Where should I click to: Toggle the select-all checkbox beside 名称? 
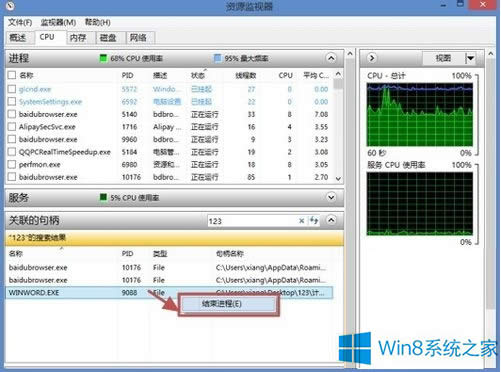tap(12, 75)
